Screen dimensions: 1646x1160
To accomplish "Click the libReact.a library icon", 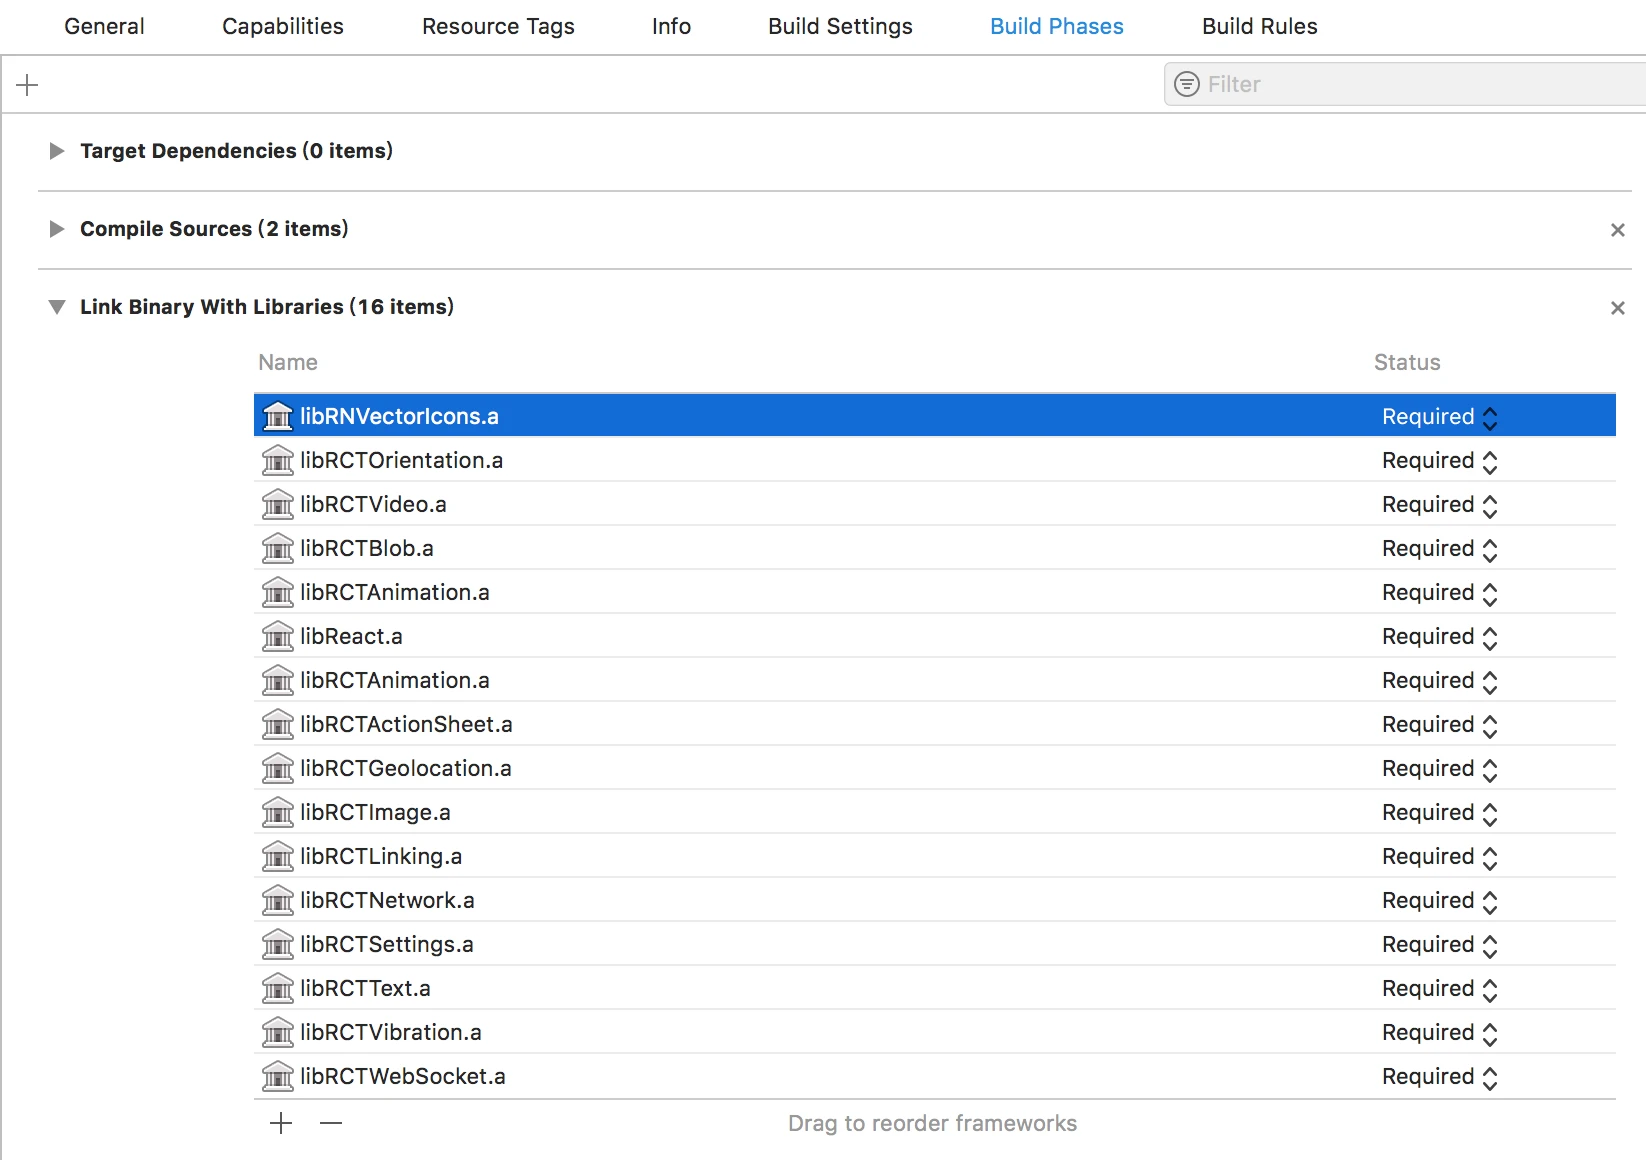I will (277, 636).
